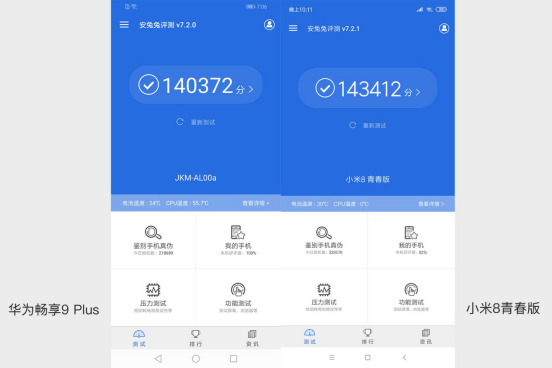Open 查看详情 temperature details on Xiaomi screen
552x368 pixels.
click(x=431, y=204)
